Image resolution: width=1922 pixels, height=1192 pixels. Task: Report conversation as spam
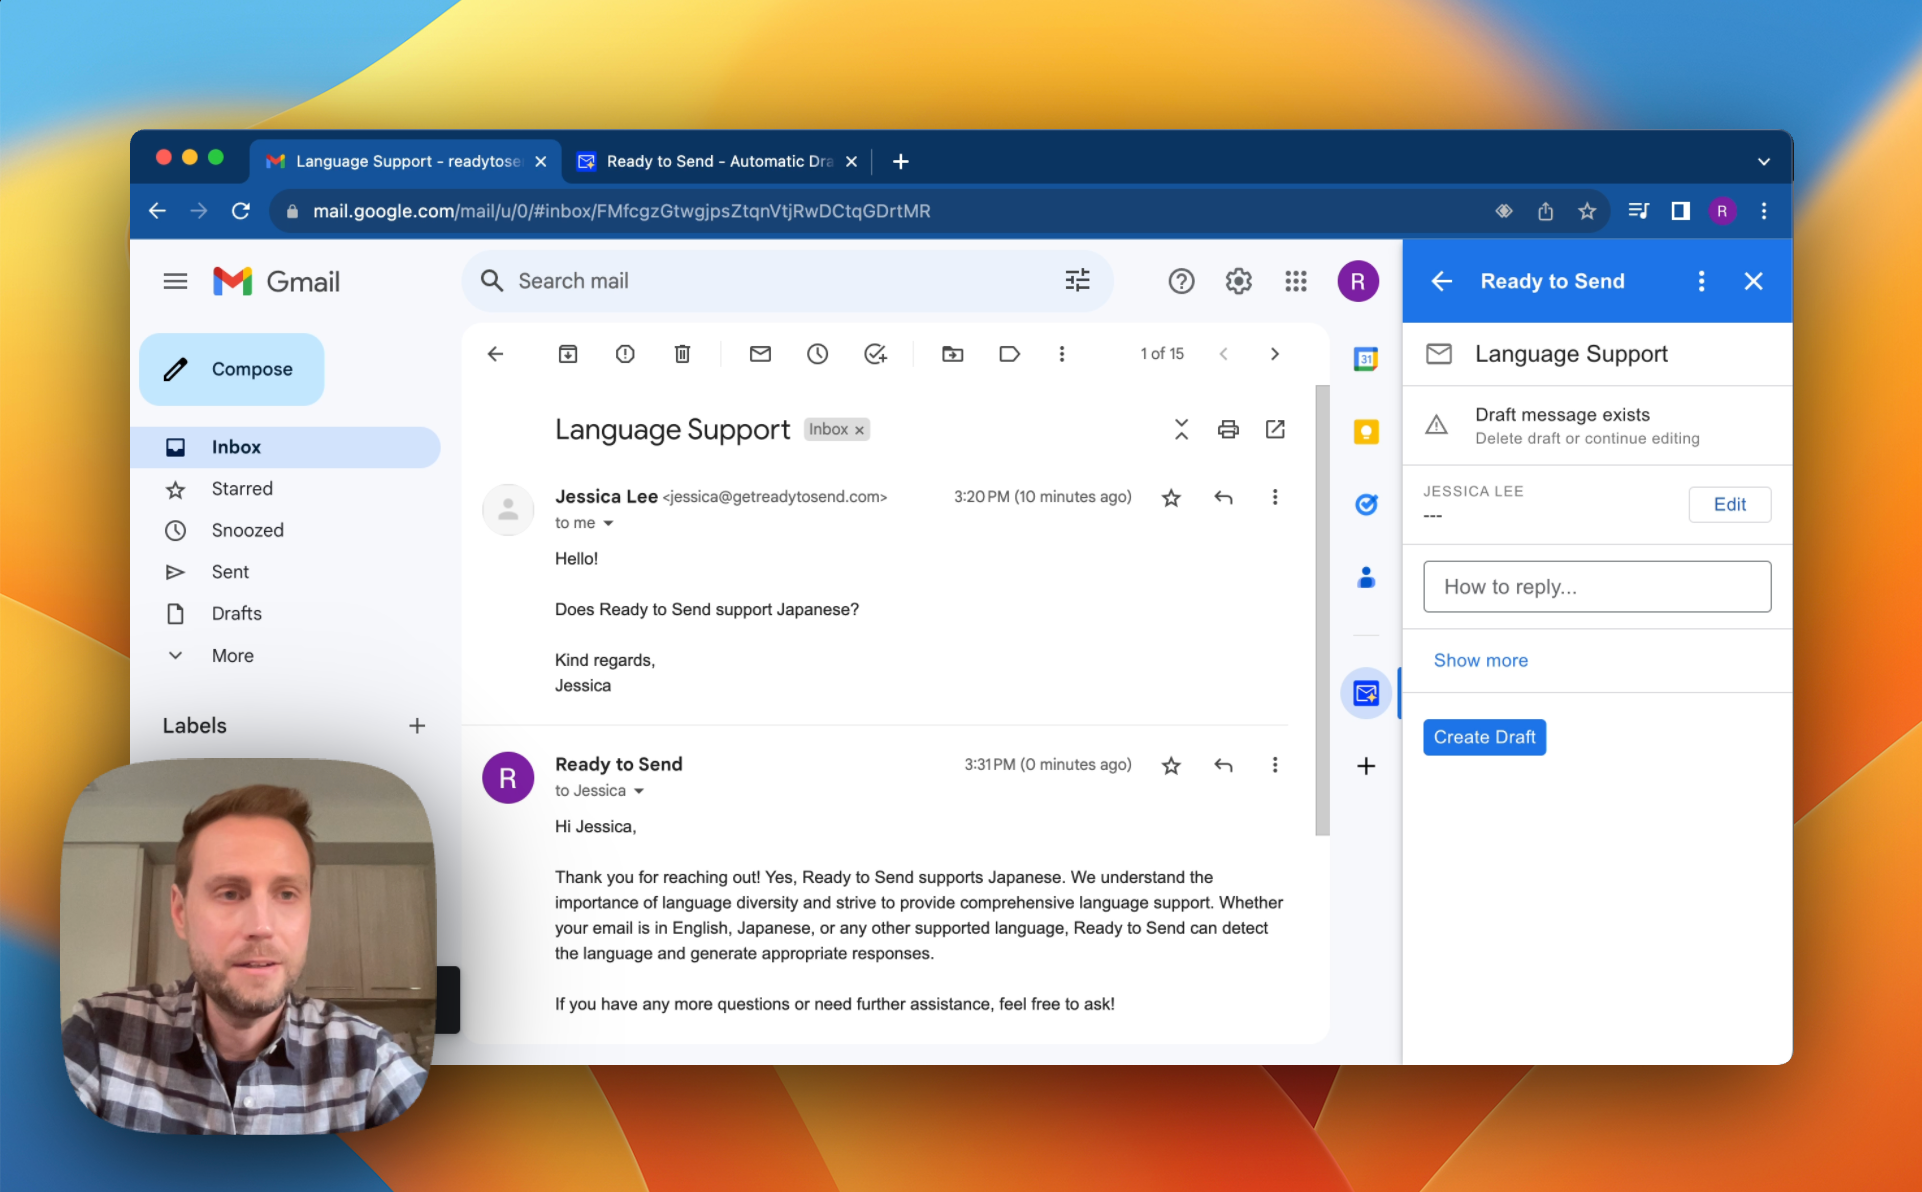tap(625, 354)
